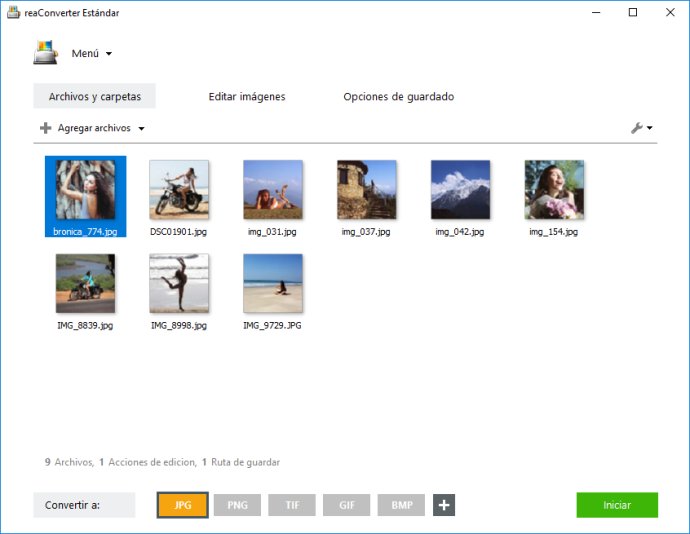
Task: Click Agregar archivos label
Action: click(x=94, y=128)
